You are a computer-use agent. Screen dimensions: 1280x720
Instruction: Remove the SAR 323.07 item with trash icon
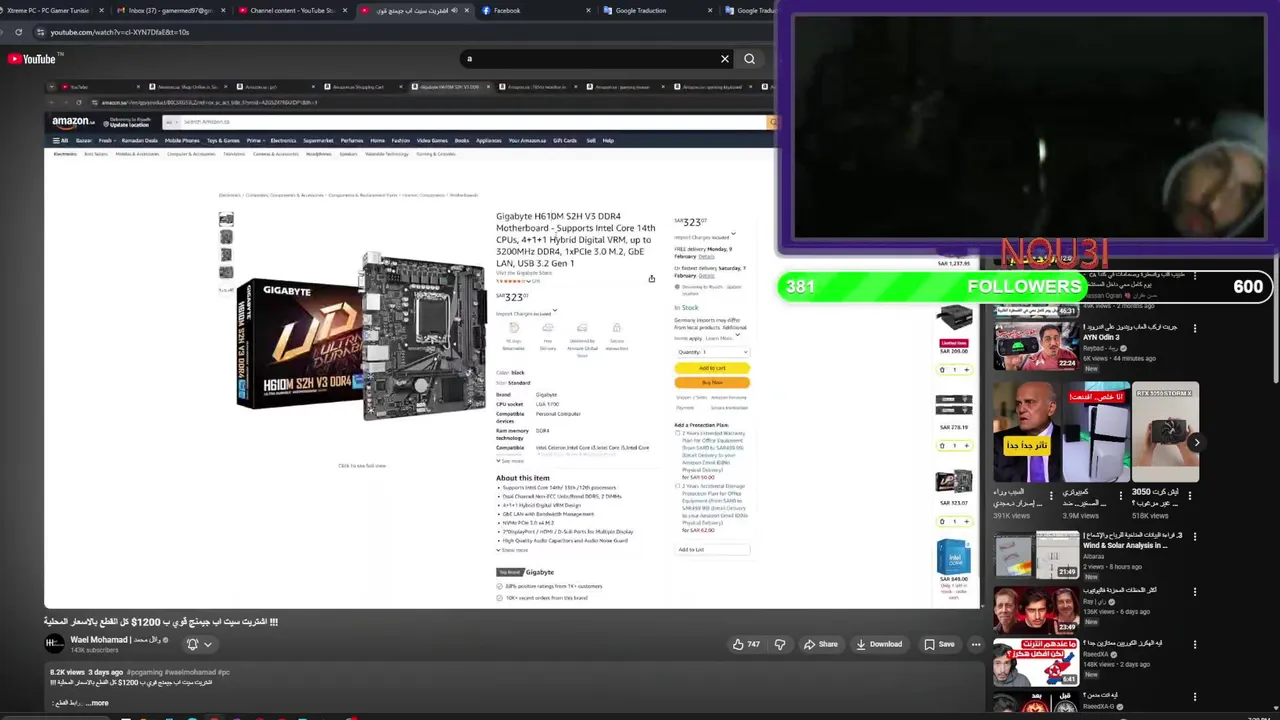pos(942,522)
